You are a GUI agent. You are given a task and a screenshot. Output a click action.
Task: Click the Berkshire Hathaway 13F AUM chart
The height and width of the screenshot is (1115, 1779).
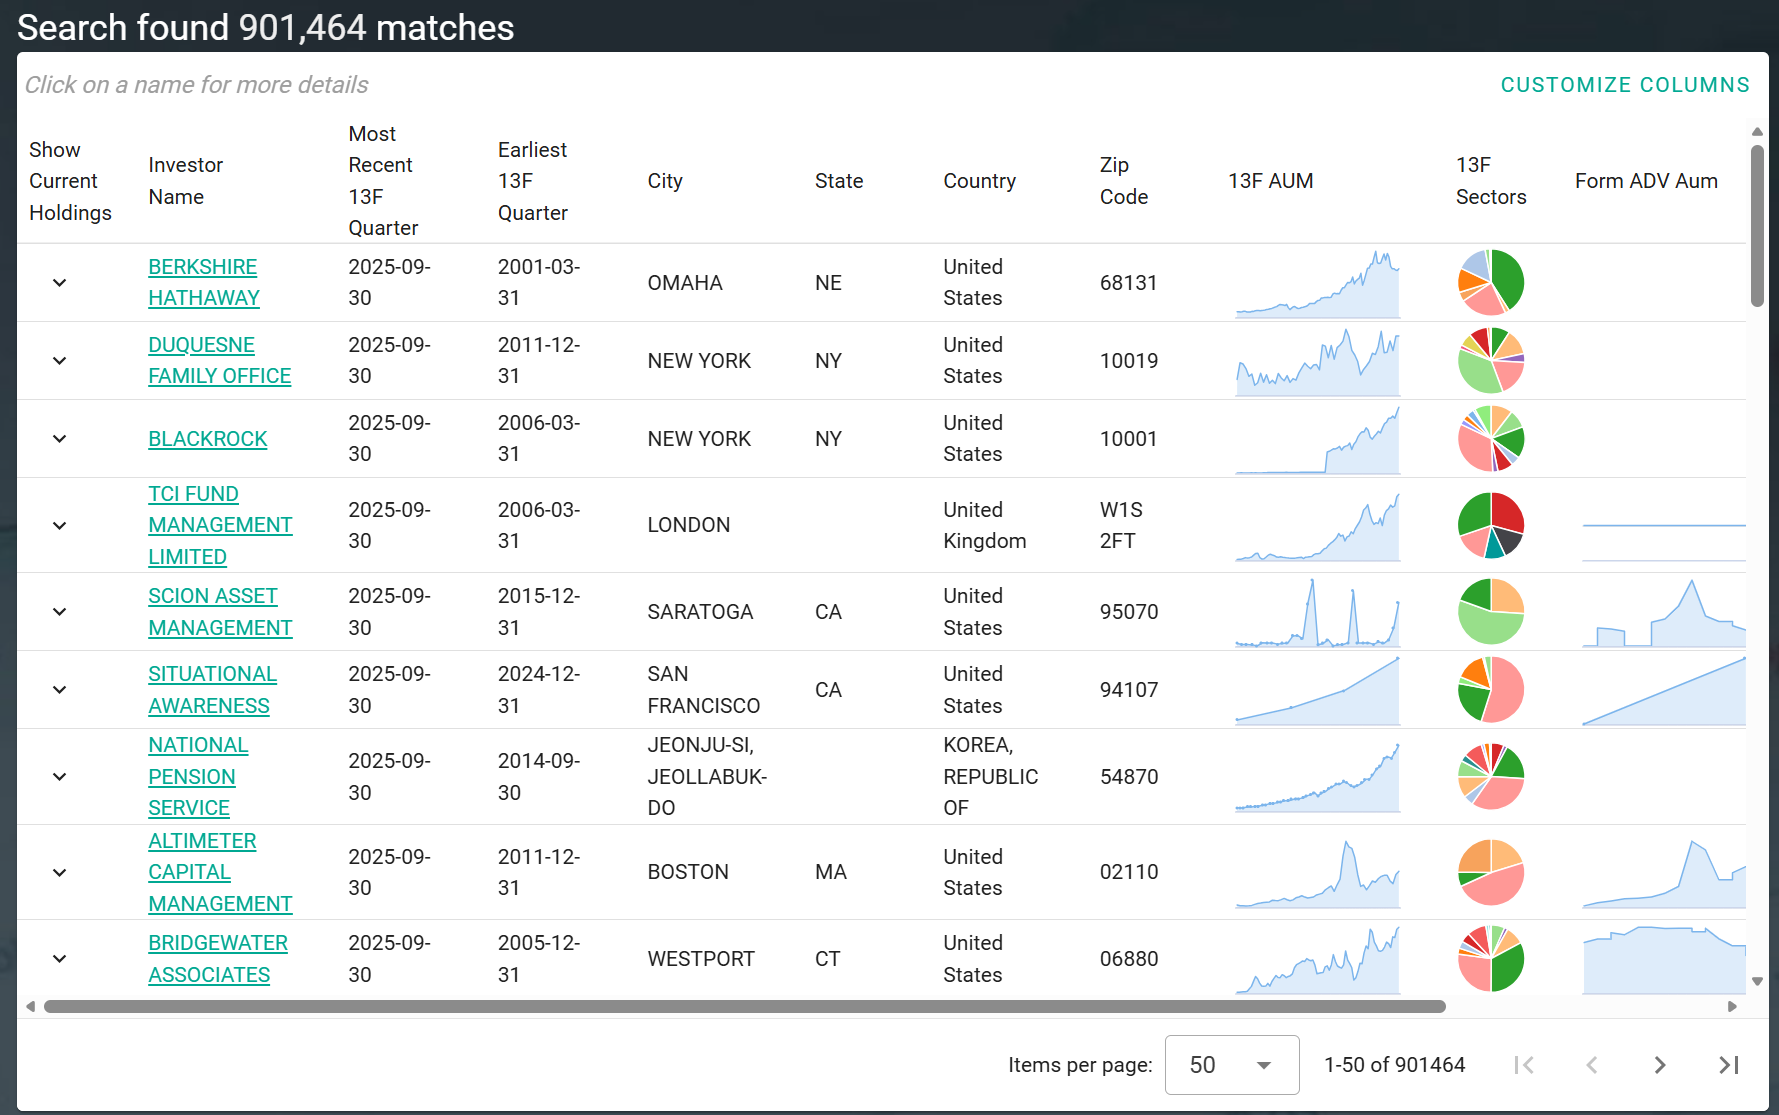coord(1317,283)
